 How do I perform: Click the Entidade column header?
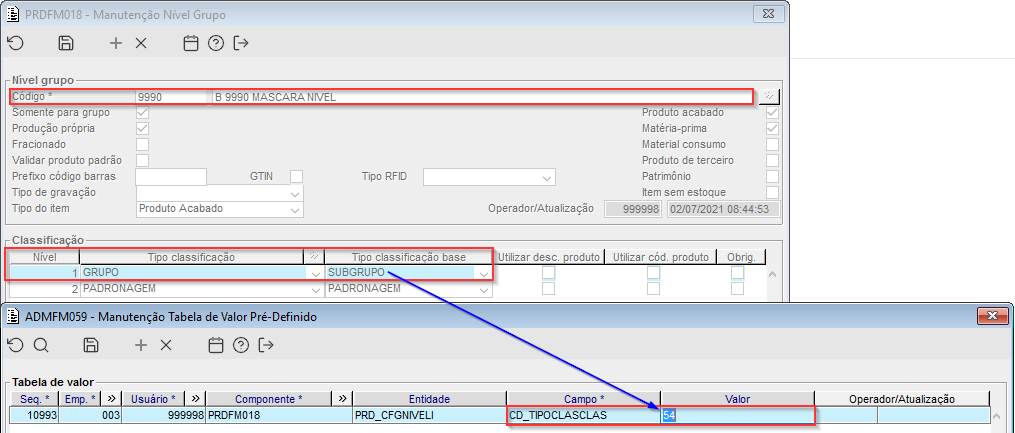pyautogui.click(x=429, y=398)
